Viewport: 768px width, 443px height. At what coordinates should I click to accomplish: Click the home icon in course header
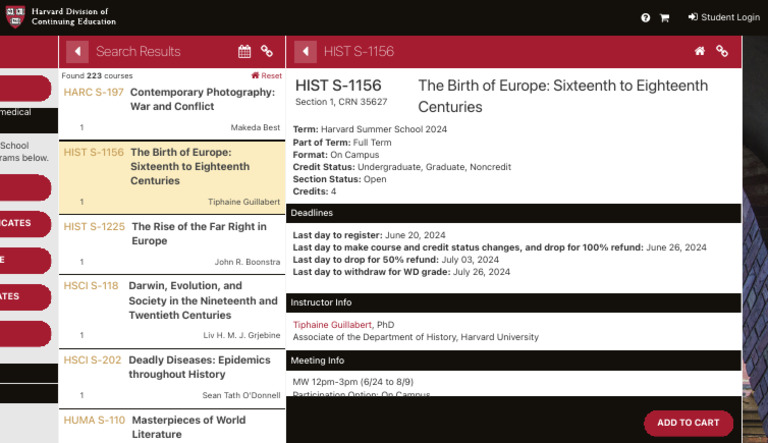tap(700, 52)
